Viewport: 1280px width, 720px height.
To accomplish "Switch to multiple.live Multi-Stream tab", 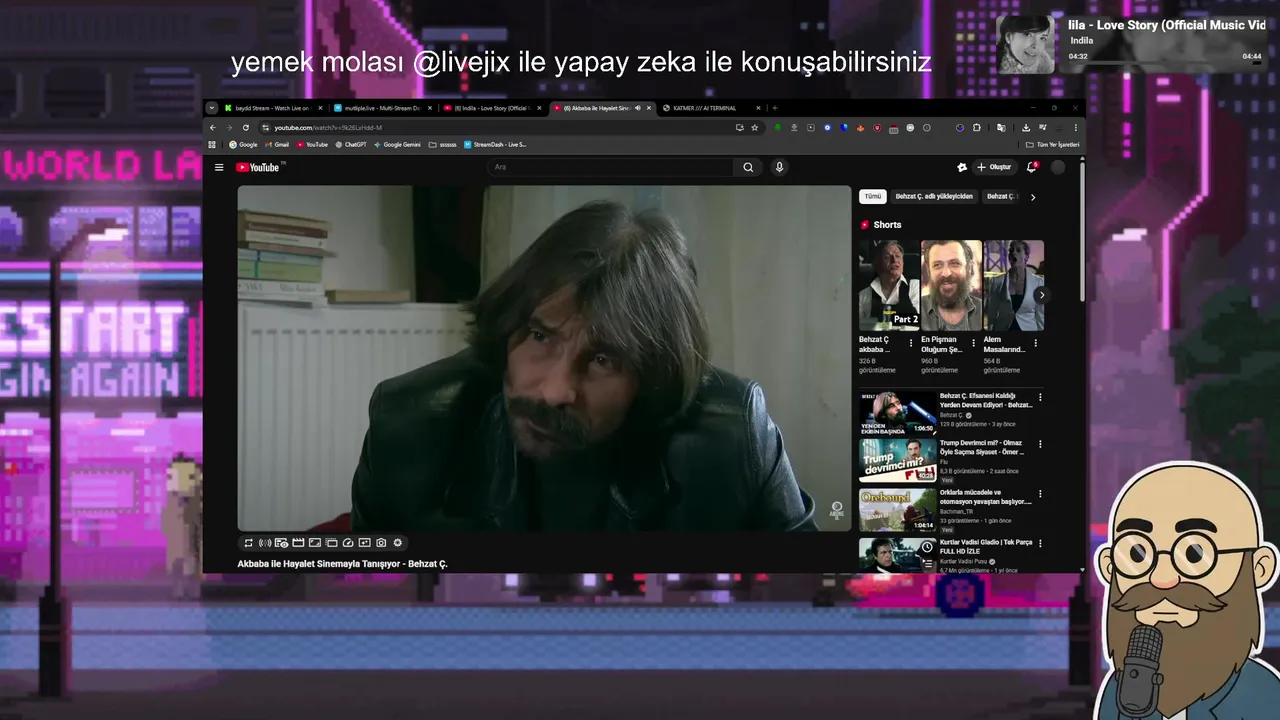I will click(383, 108).
